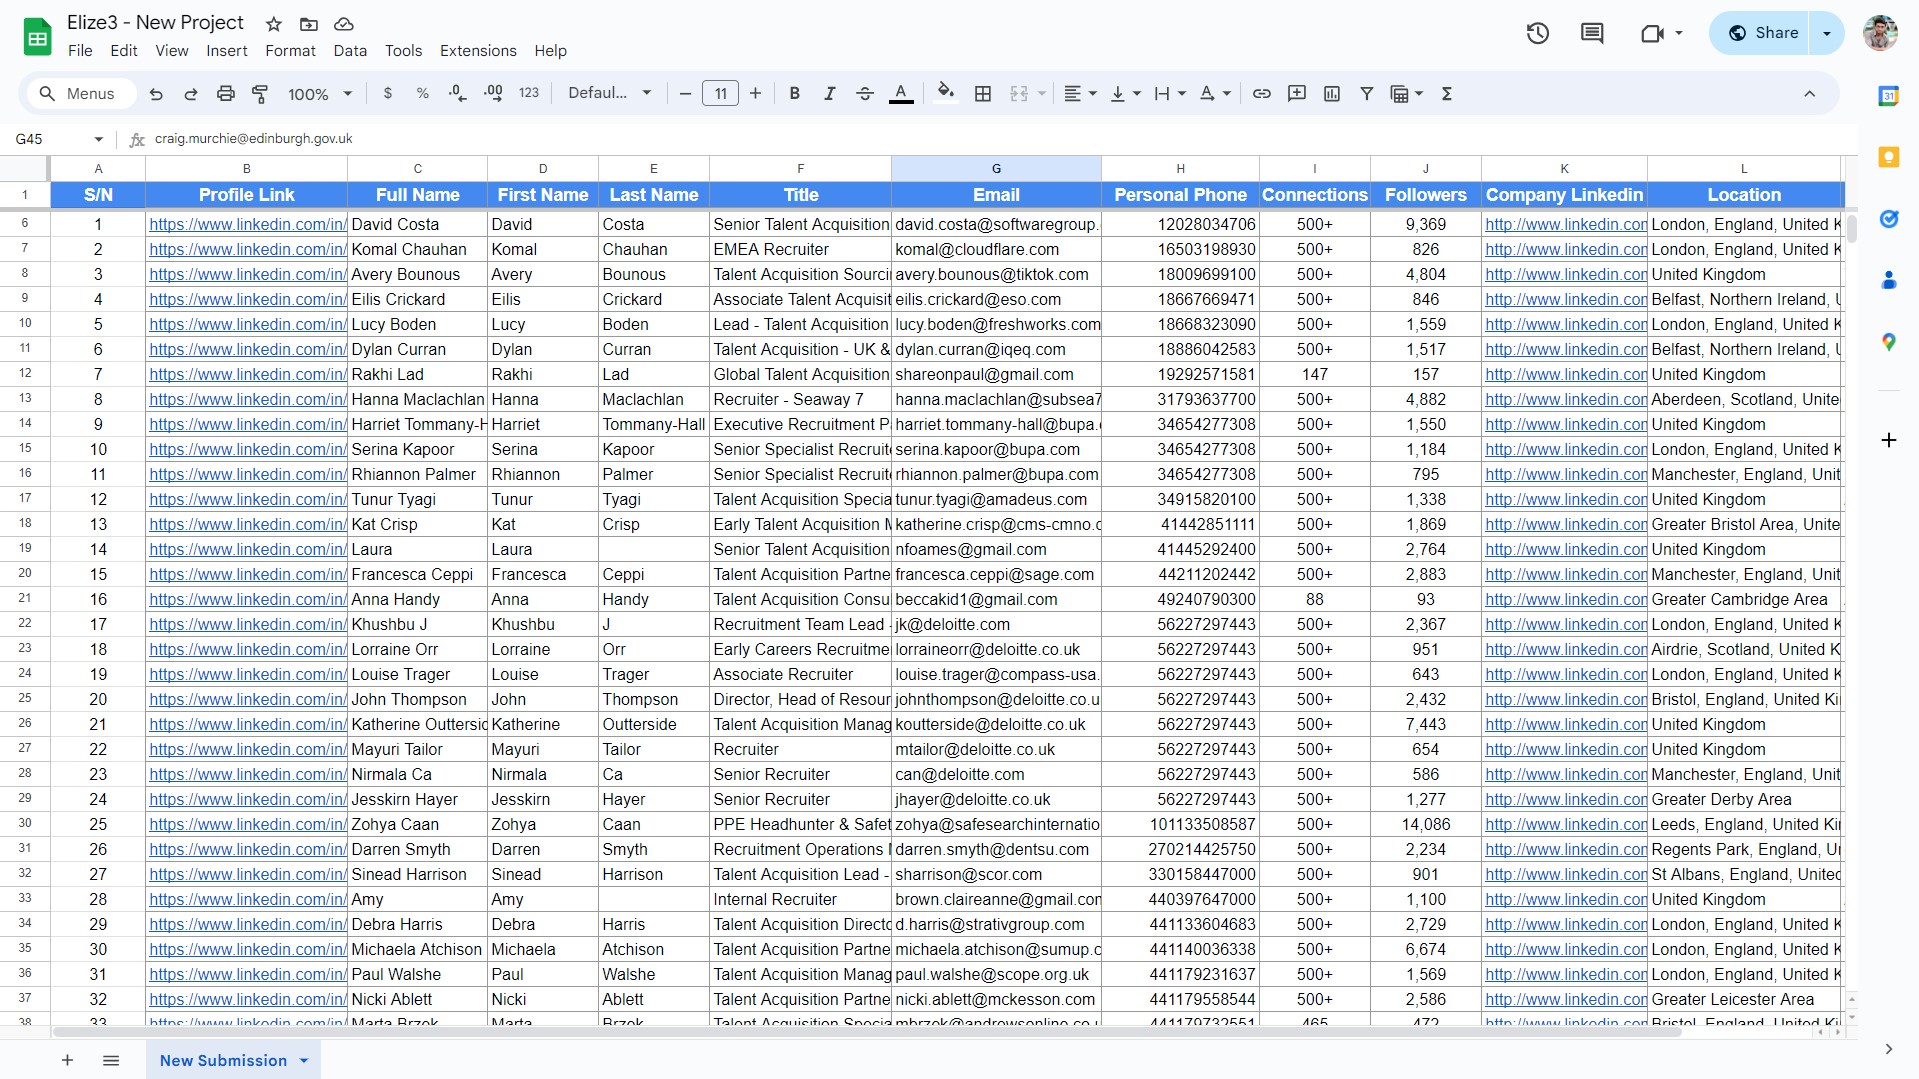Open the New Submission tab menu arrow
Image resolution: width=1919 pixels, height=1079 pixels.
coord(304,1061)
